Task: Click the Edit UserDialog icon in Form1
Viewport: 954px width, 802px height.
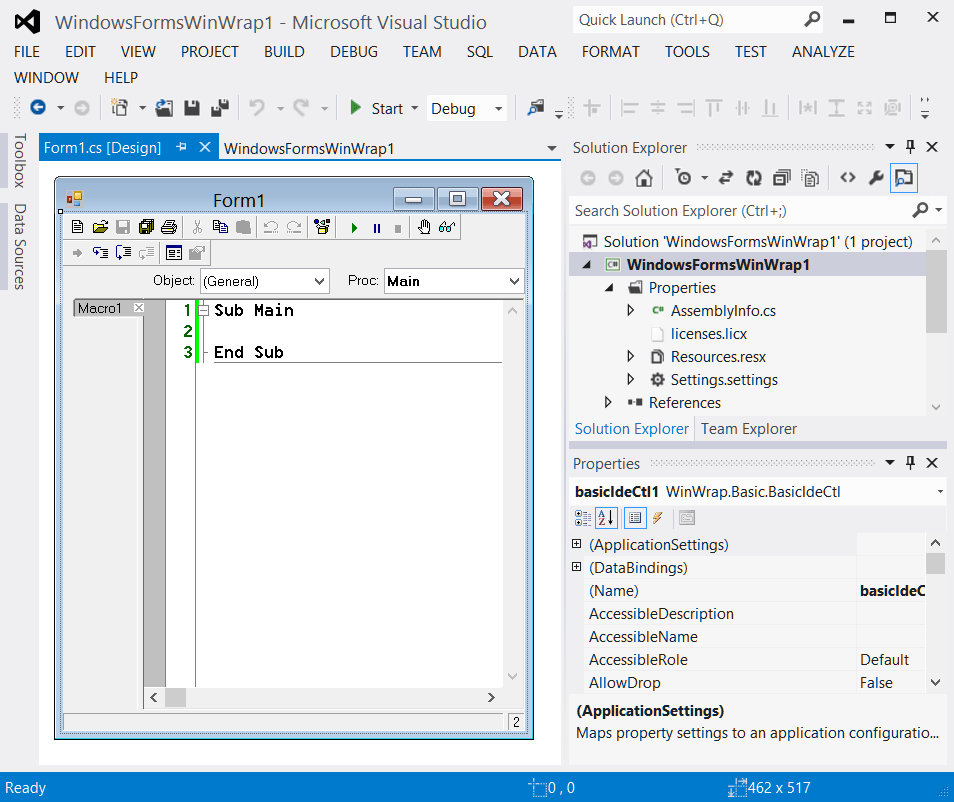Action: coord(174,253)
